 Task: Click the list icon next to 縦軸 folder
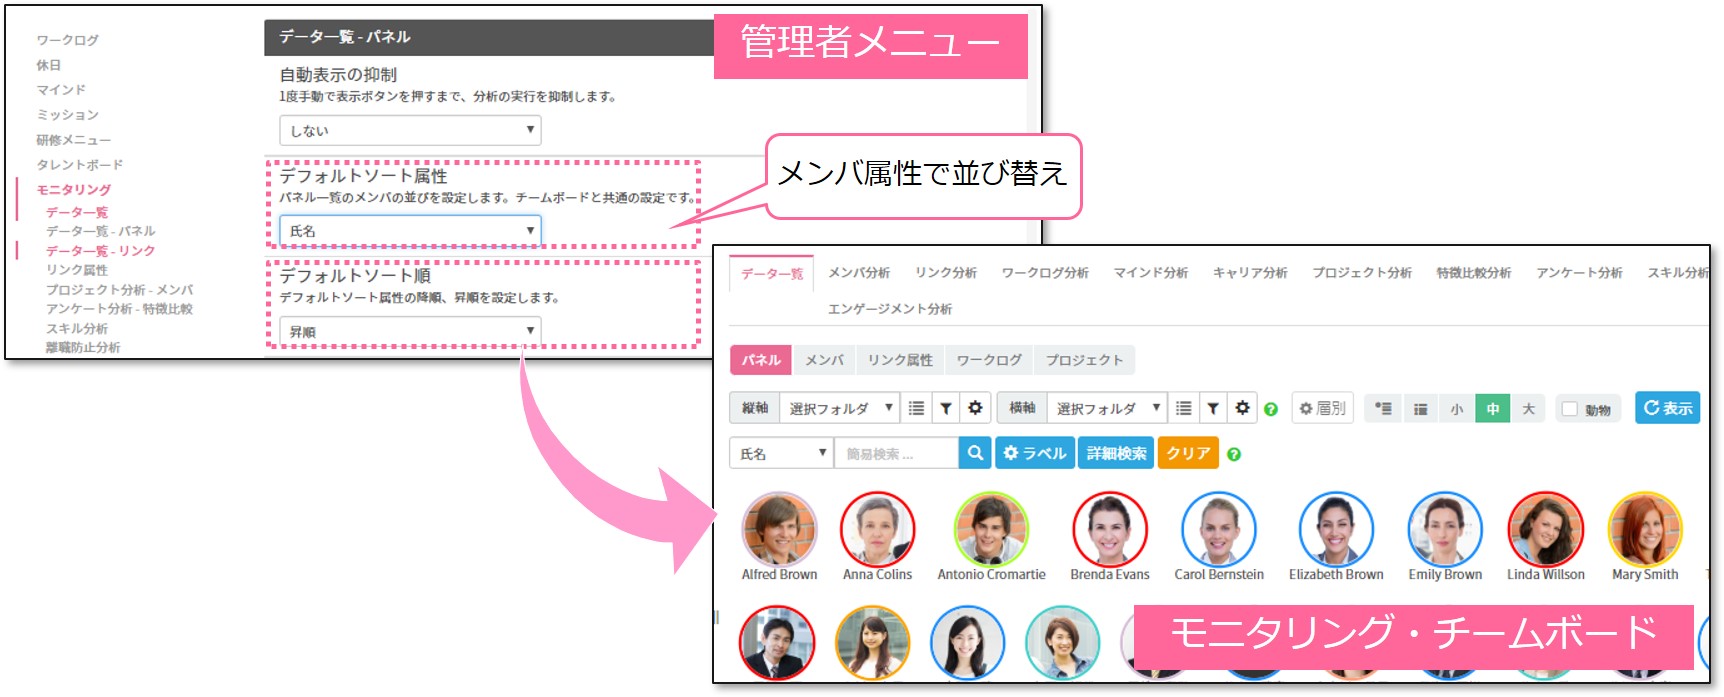916,408
